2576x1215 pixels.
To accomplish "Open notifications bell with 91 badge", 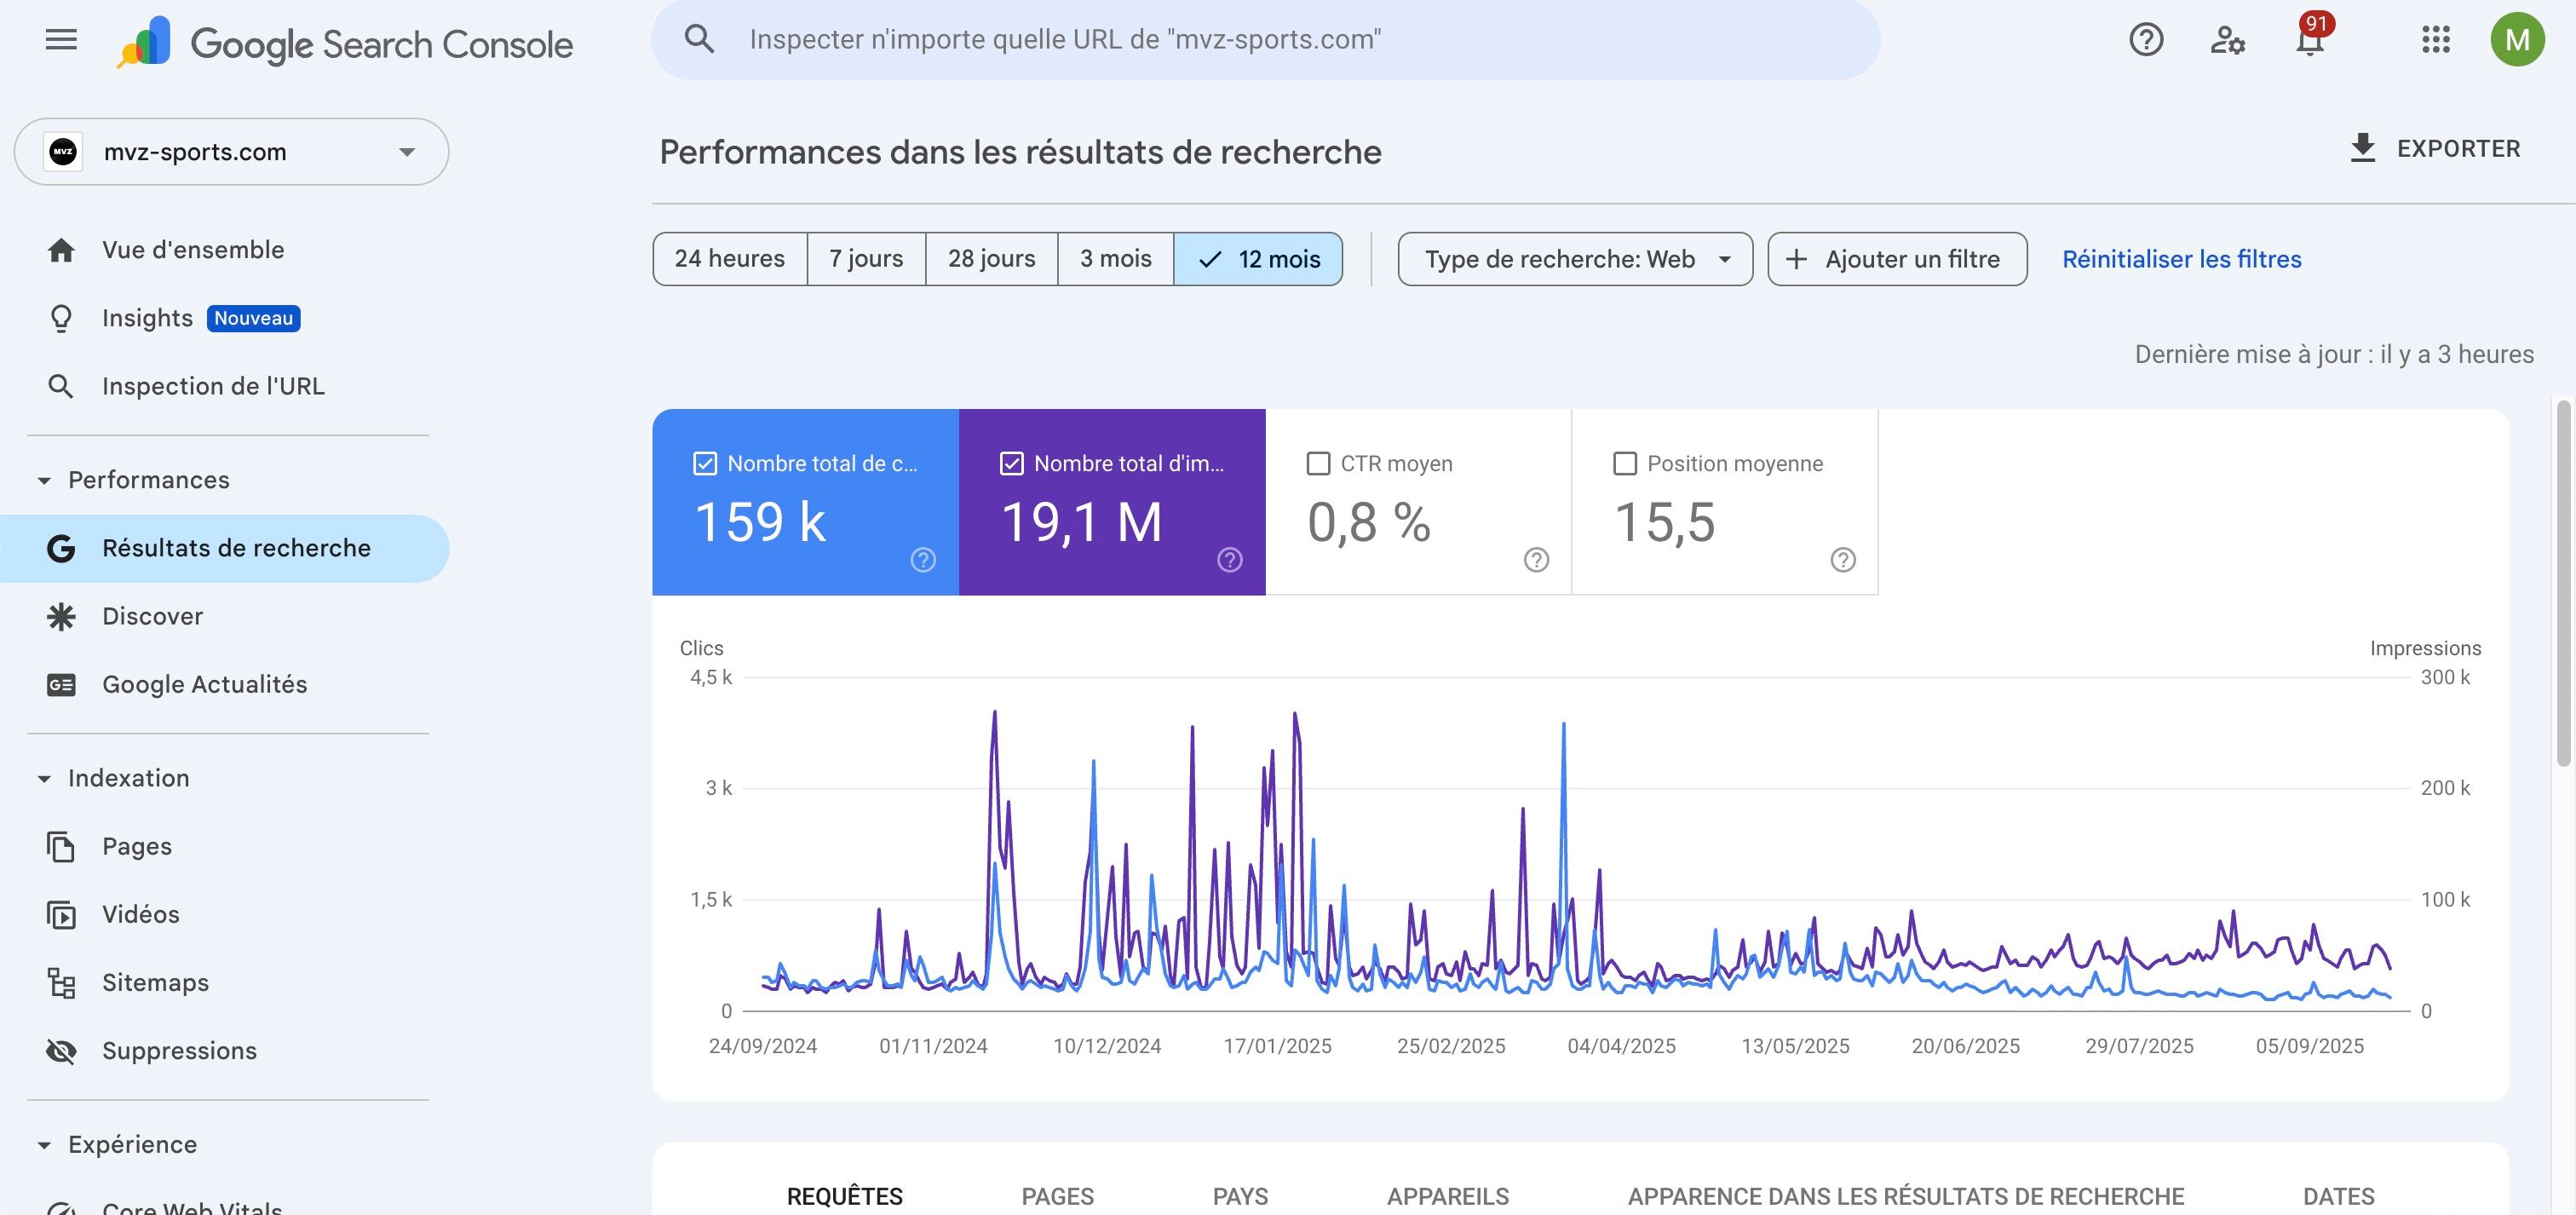I will (2309, 41).
